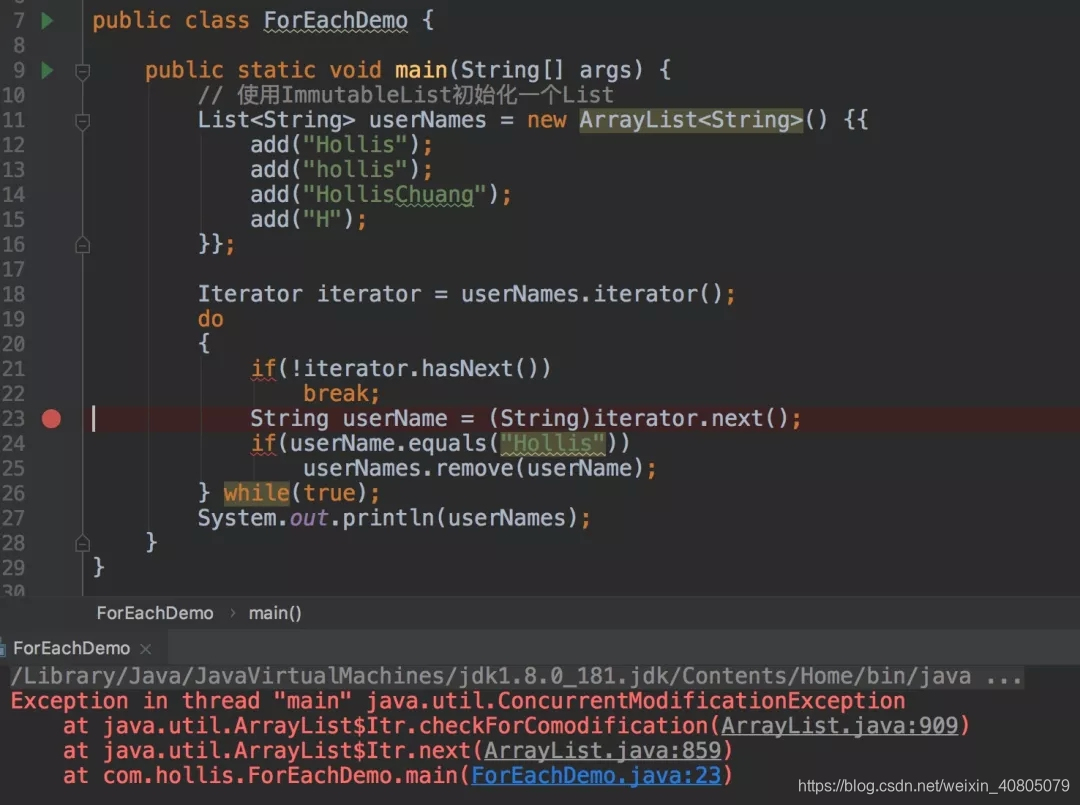This screenshot has height=805, width=1080.
Task: Close the ForEachDemo run tab
Action: (x=145, y=649)
